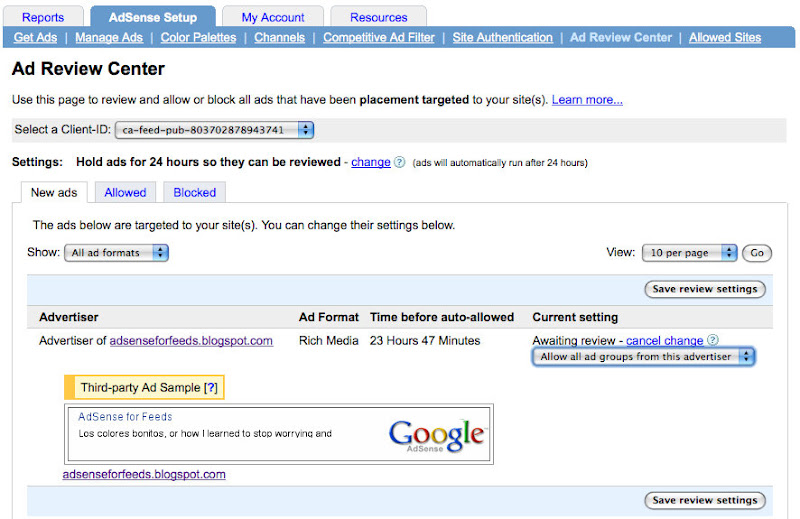Select Ad Review Center submenu item
The height and width of the screenshot is (519, 800).
(x=621, y=37)
